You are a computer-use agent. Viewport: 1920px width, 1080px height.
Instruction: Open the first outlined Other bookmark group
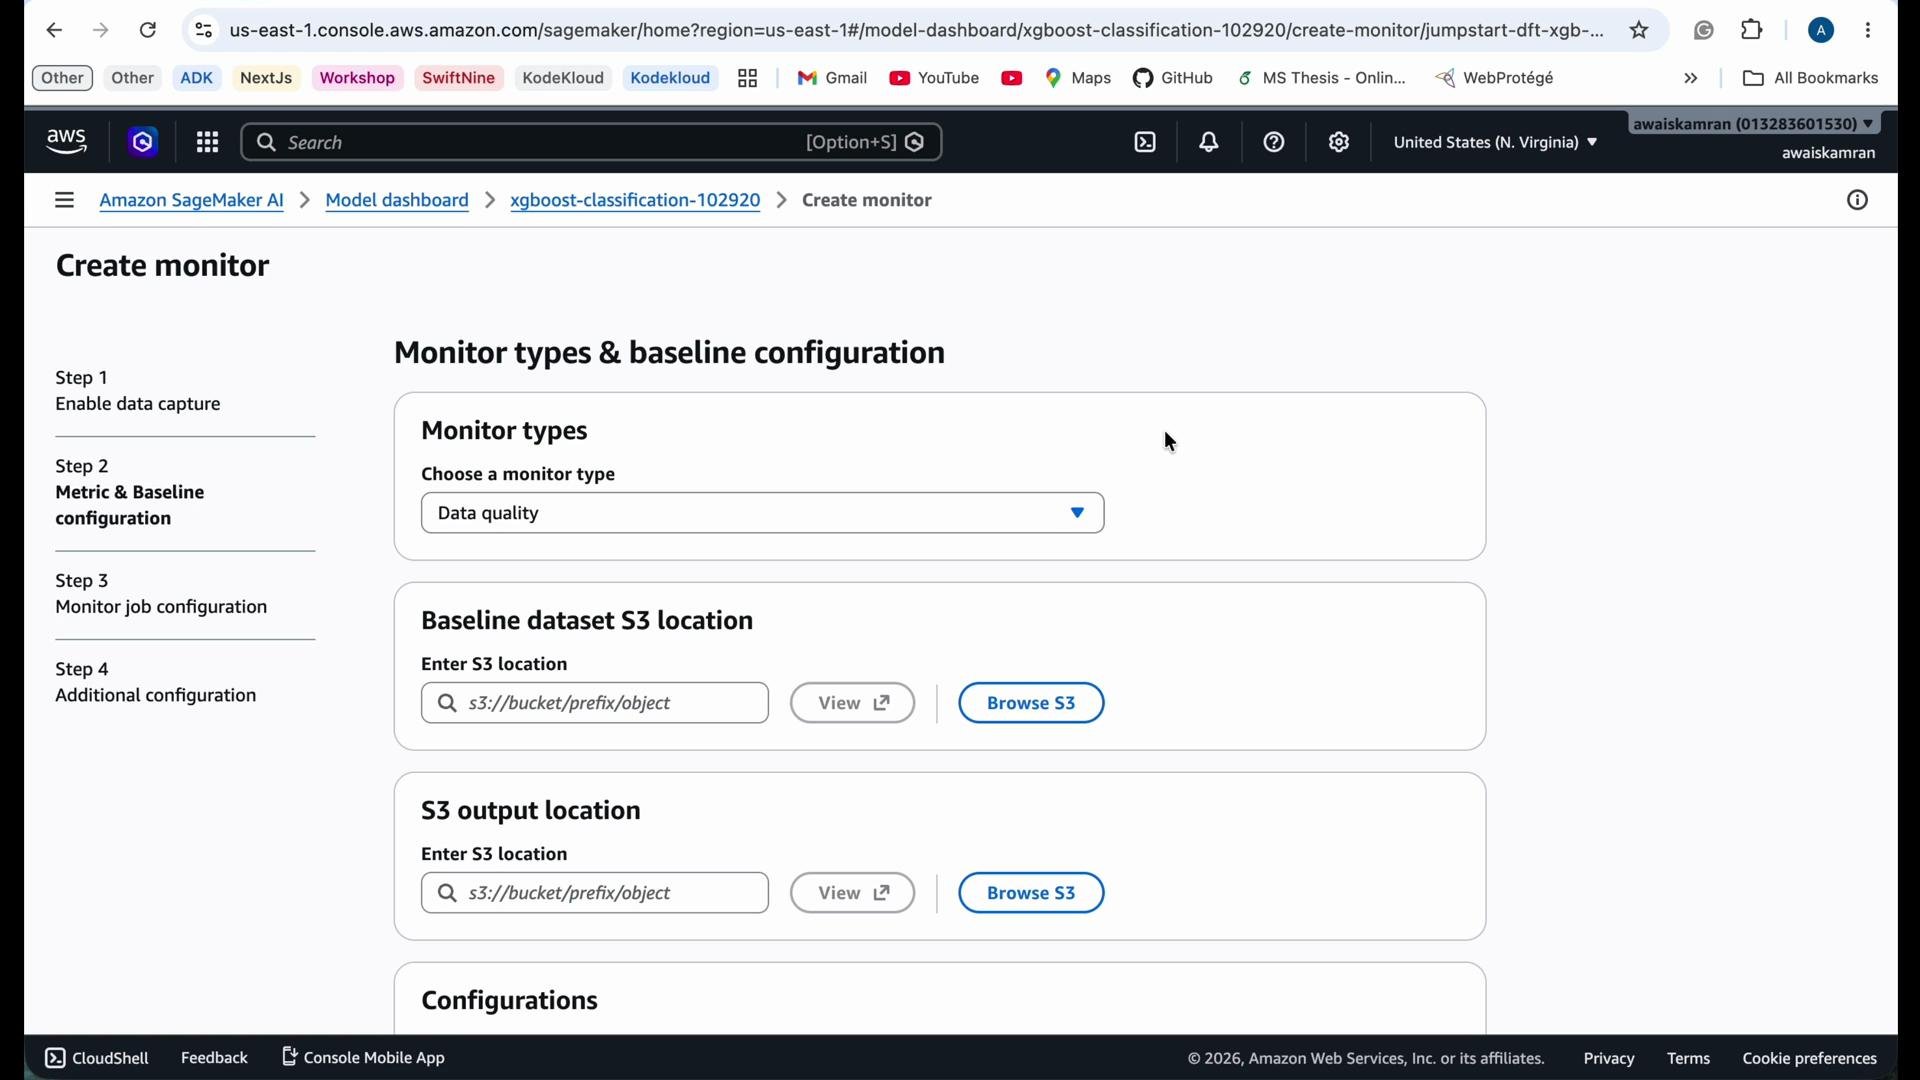(x=62, y=78)
